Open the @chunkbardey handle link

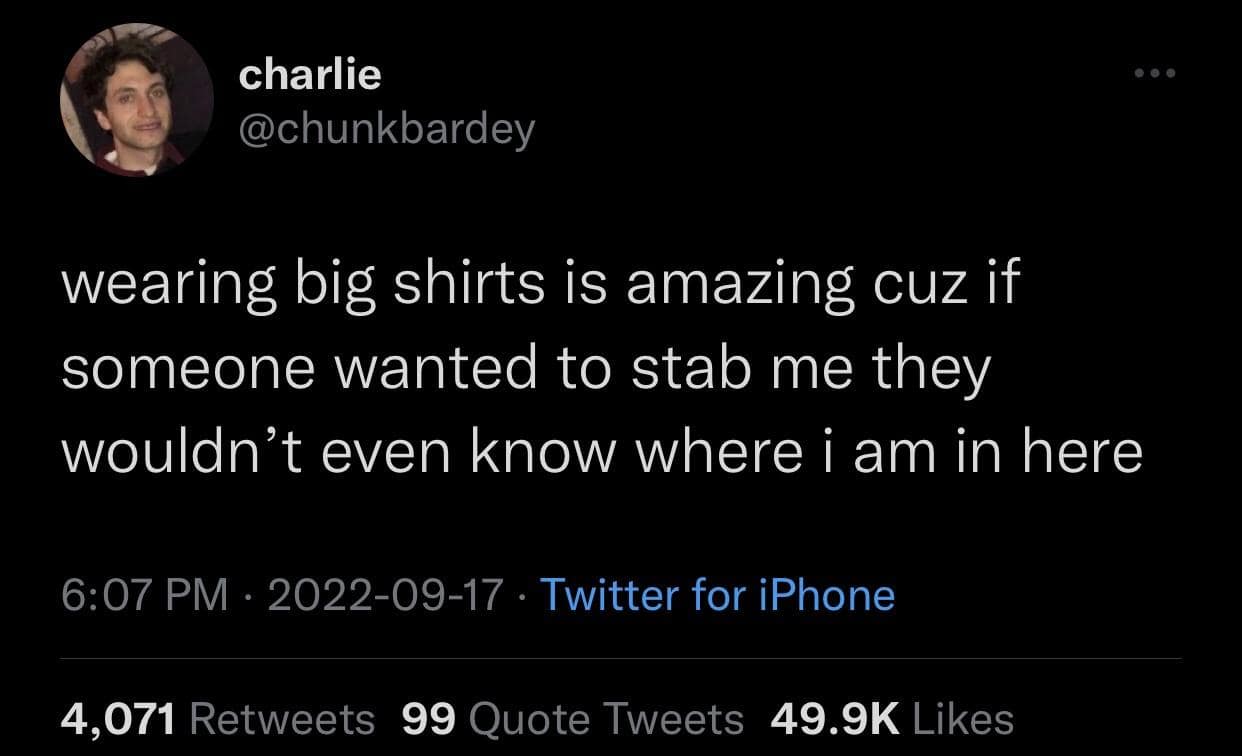coord(387,129)
